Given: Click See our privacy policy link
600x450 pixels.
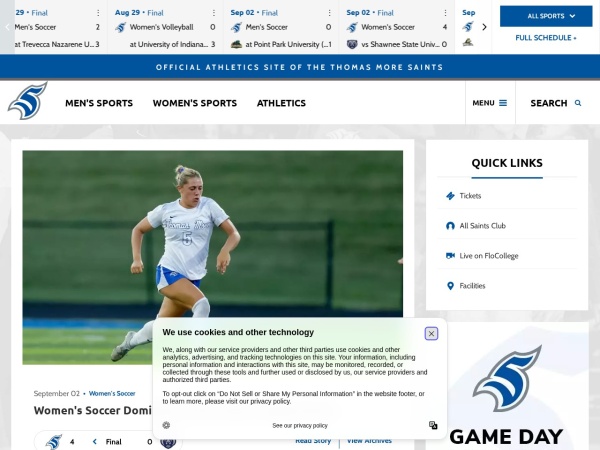Looking at the screenshot, I should (x=300, y=426).
